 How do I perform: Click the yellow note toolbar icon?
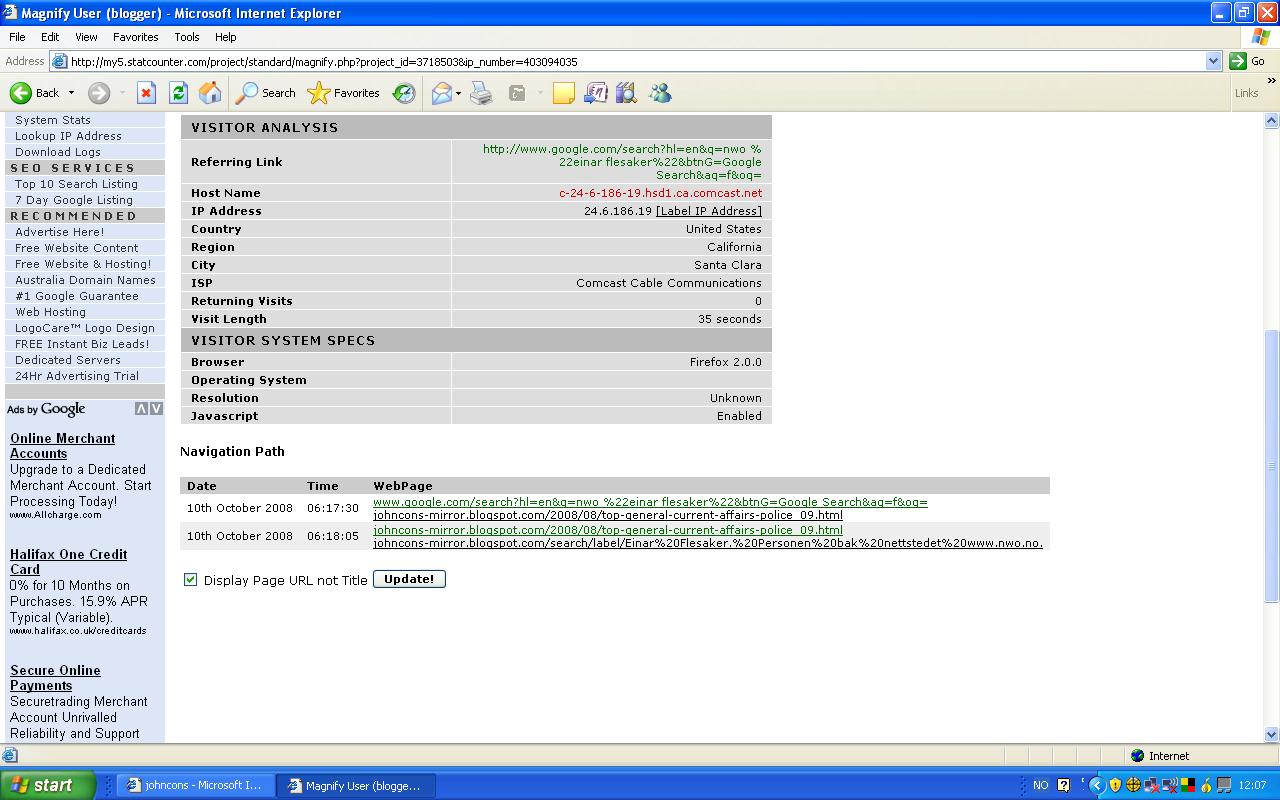click(x=564, y=93)
